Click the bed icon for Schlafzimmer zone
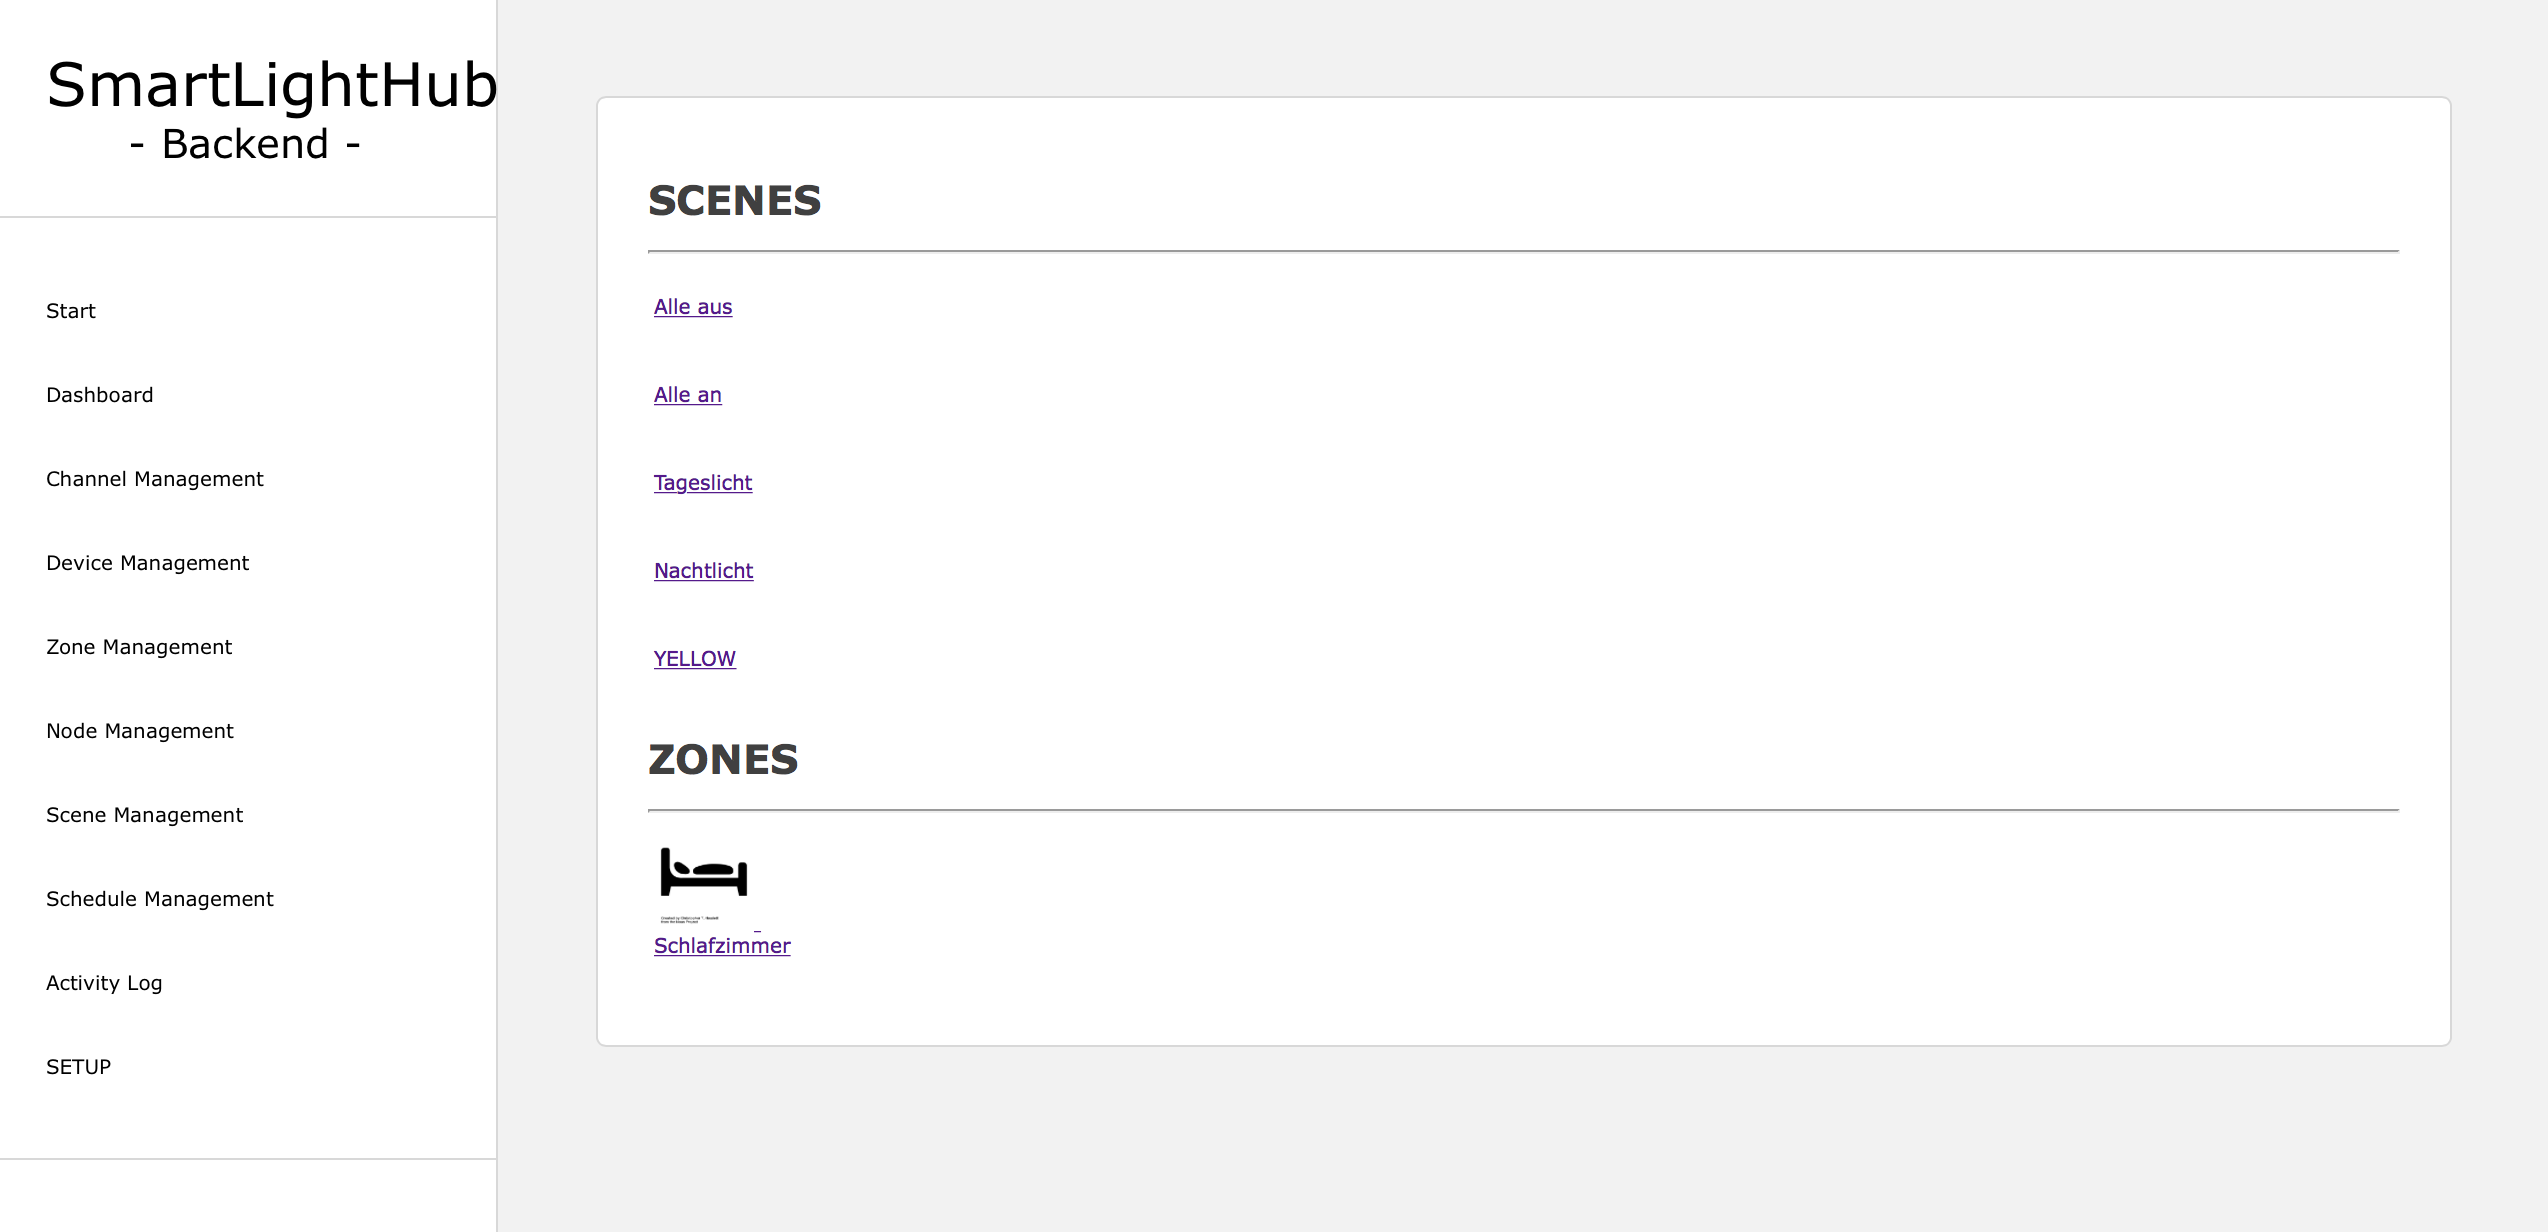Viewport: 2548px width, 1232px height. pos(704,872)
